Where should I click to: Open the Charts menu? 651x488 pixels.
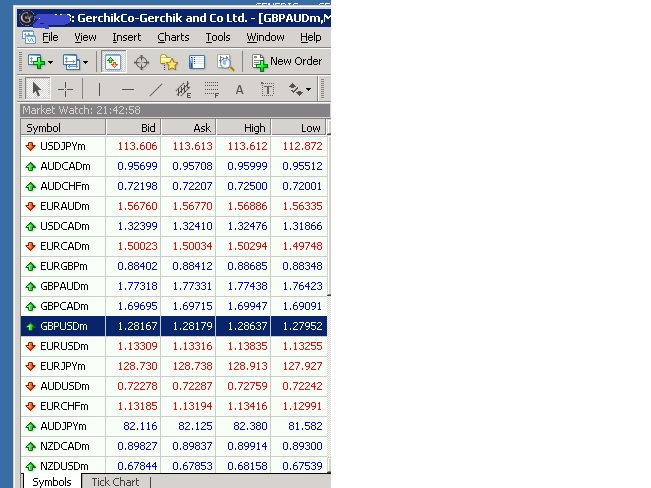coord(173,37)
